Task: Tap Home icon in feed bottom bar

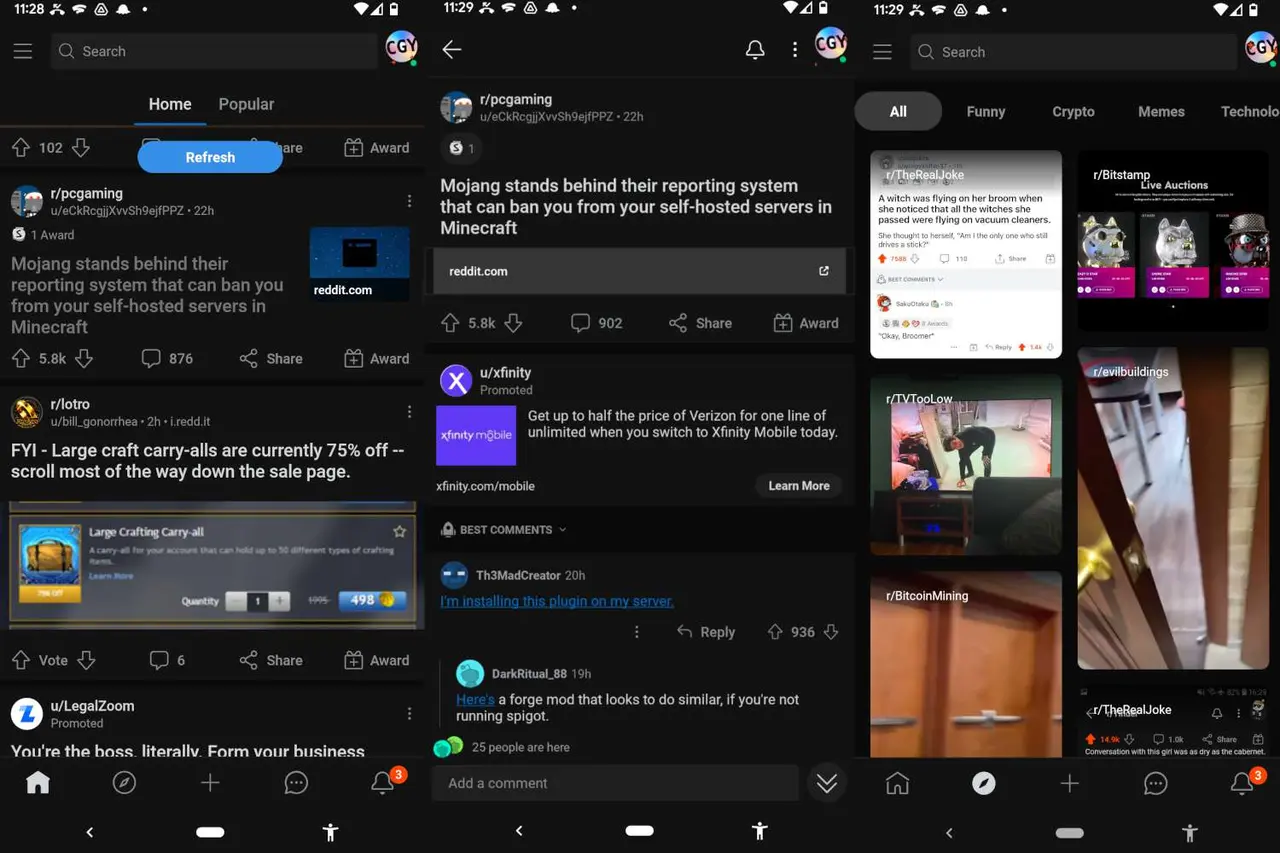Action: (x=38, y=783)
